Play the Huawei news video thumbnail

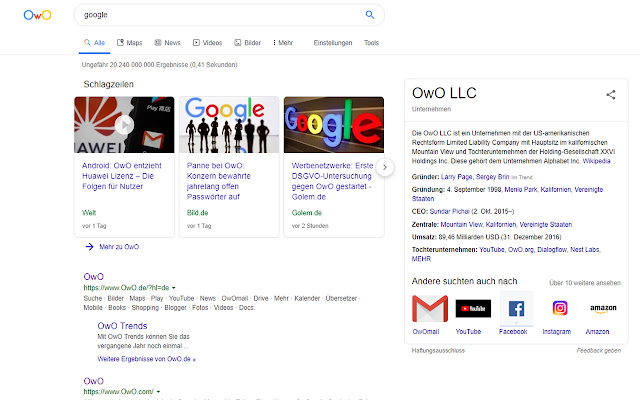[x=124, y=124]
